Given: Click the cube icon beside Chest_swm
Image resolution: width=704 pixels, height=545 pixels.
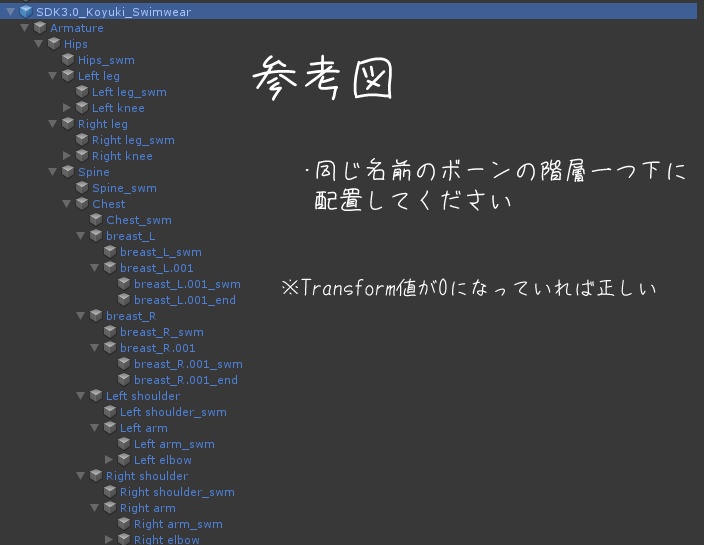Looking at the screenshot, I should point(96,220).
